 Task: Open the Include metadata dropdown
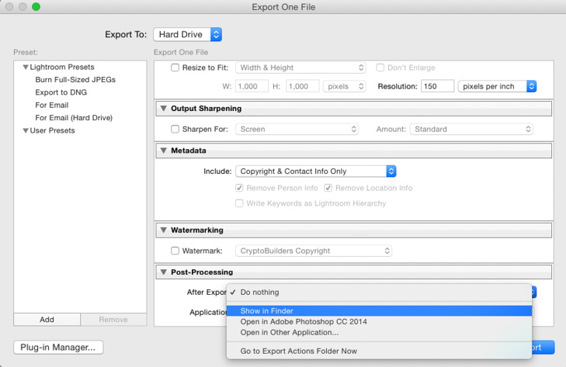click(315, 171)
